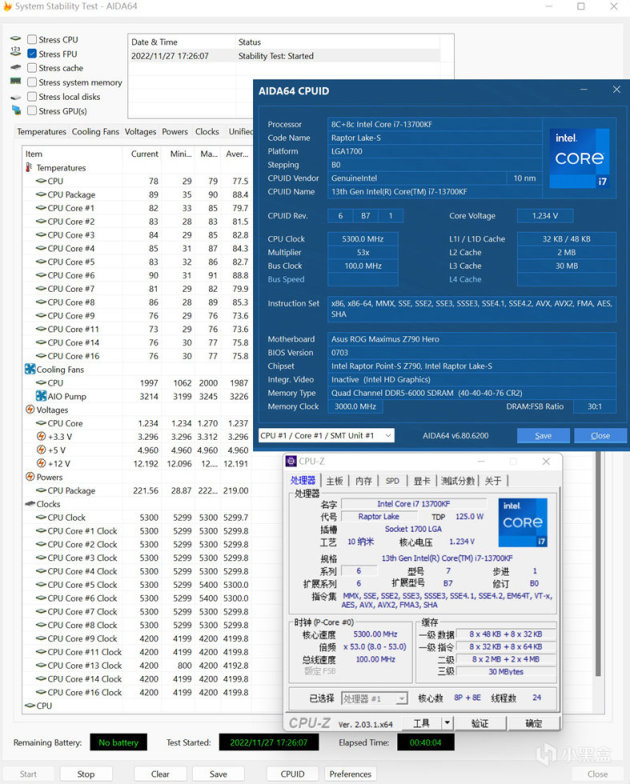Click the Preferences button
Viewport: 630px width, 784px height.
click(x=350, y=774)
